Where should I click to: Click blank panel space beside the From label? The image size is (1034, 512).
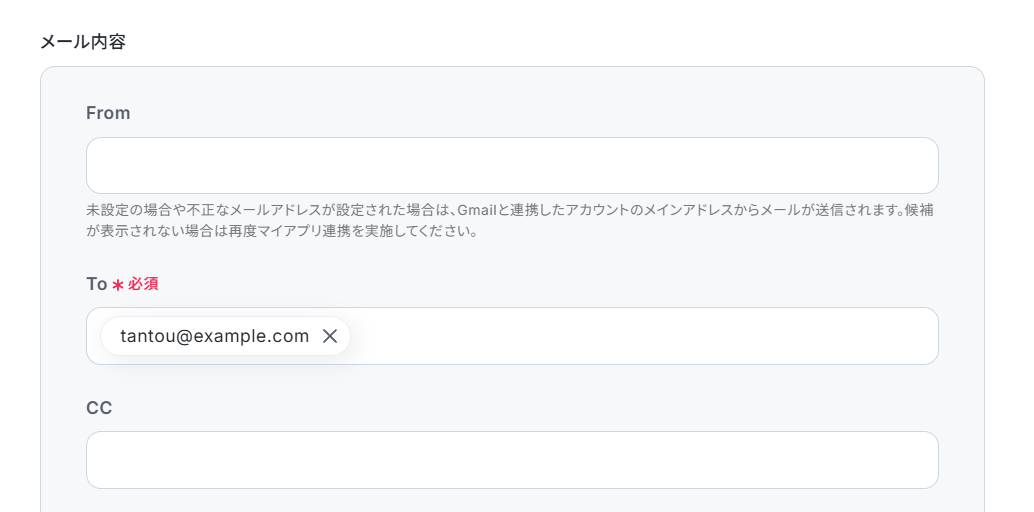(528, 113)
